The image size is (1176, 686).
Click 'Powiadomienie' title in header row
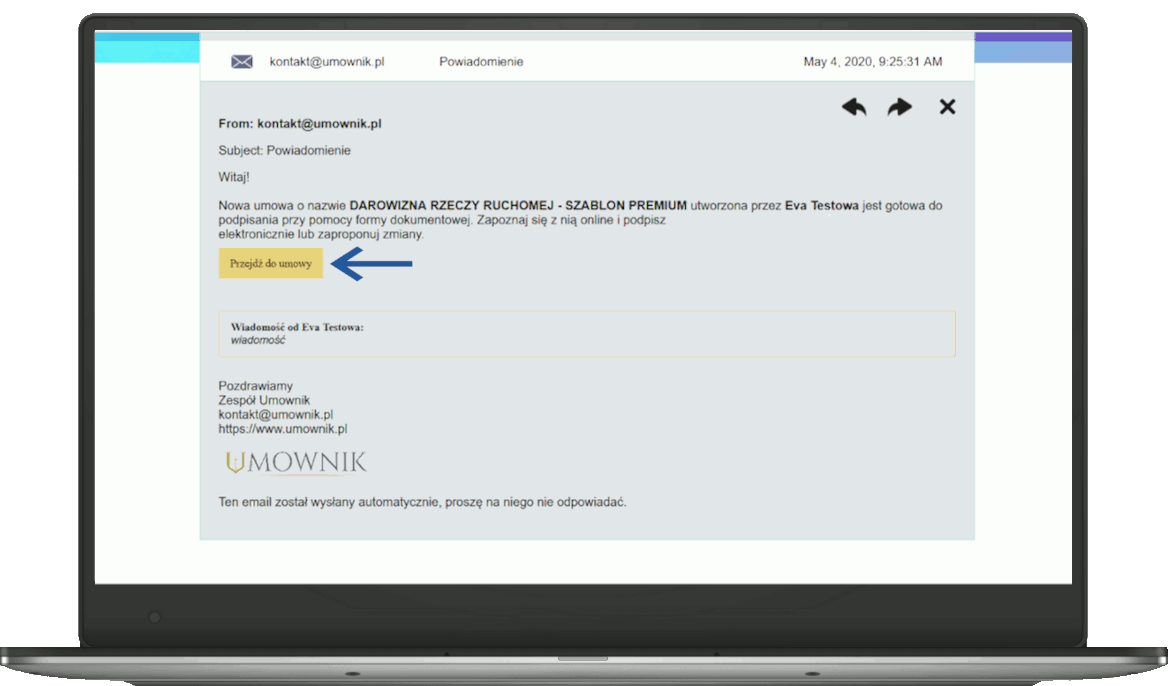tap(482, 61)
